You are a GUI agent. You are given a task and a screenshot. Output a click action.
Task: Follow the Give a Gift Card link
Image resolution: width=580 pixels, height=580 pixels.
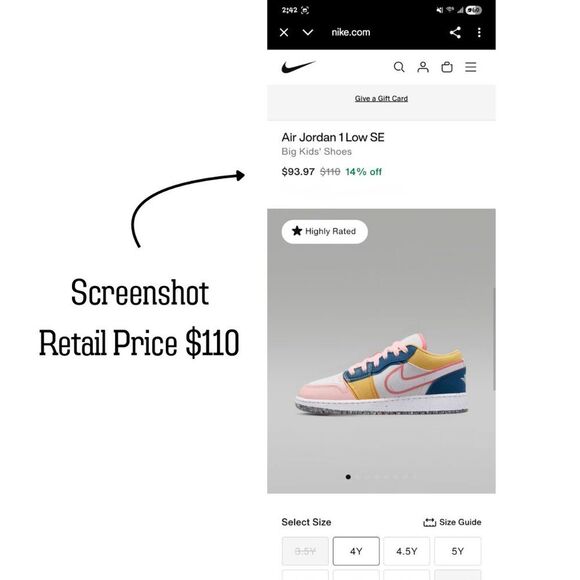381,98
